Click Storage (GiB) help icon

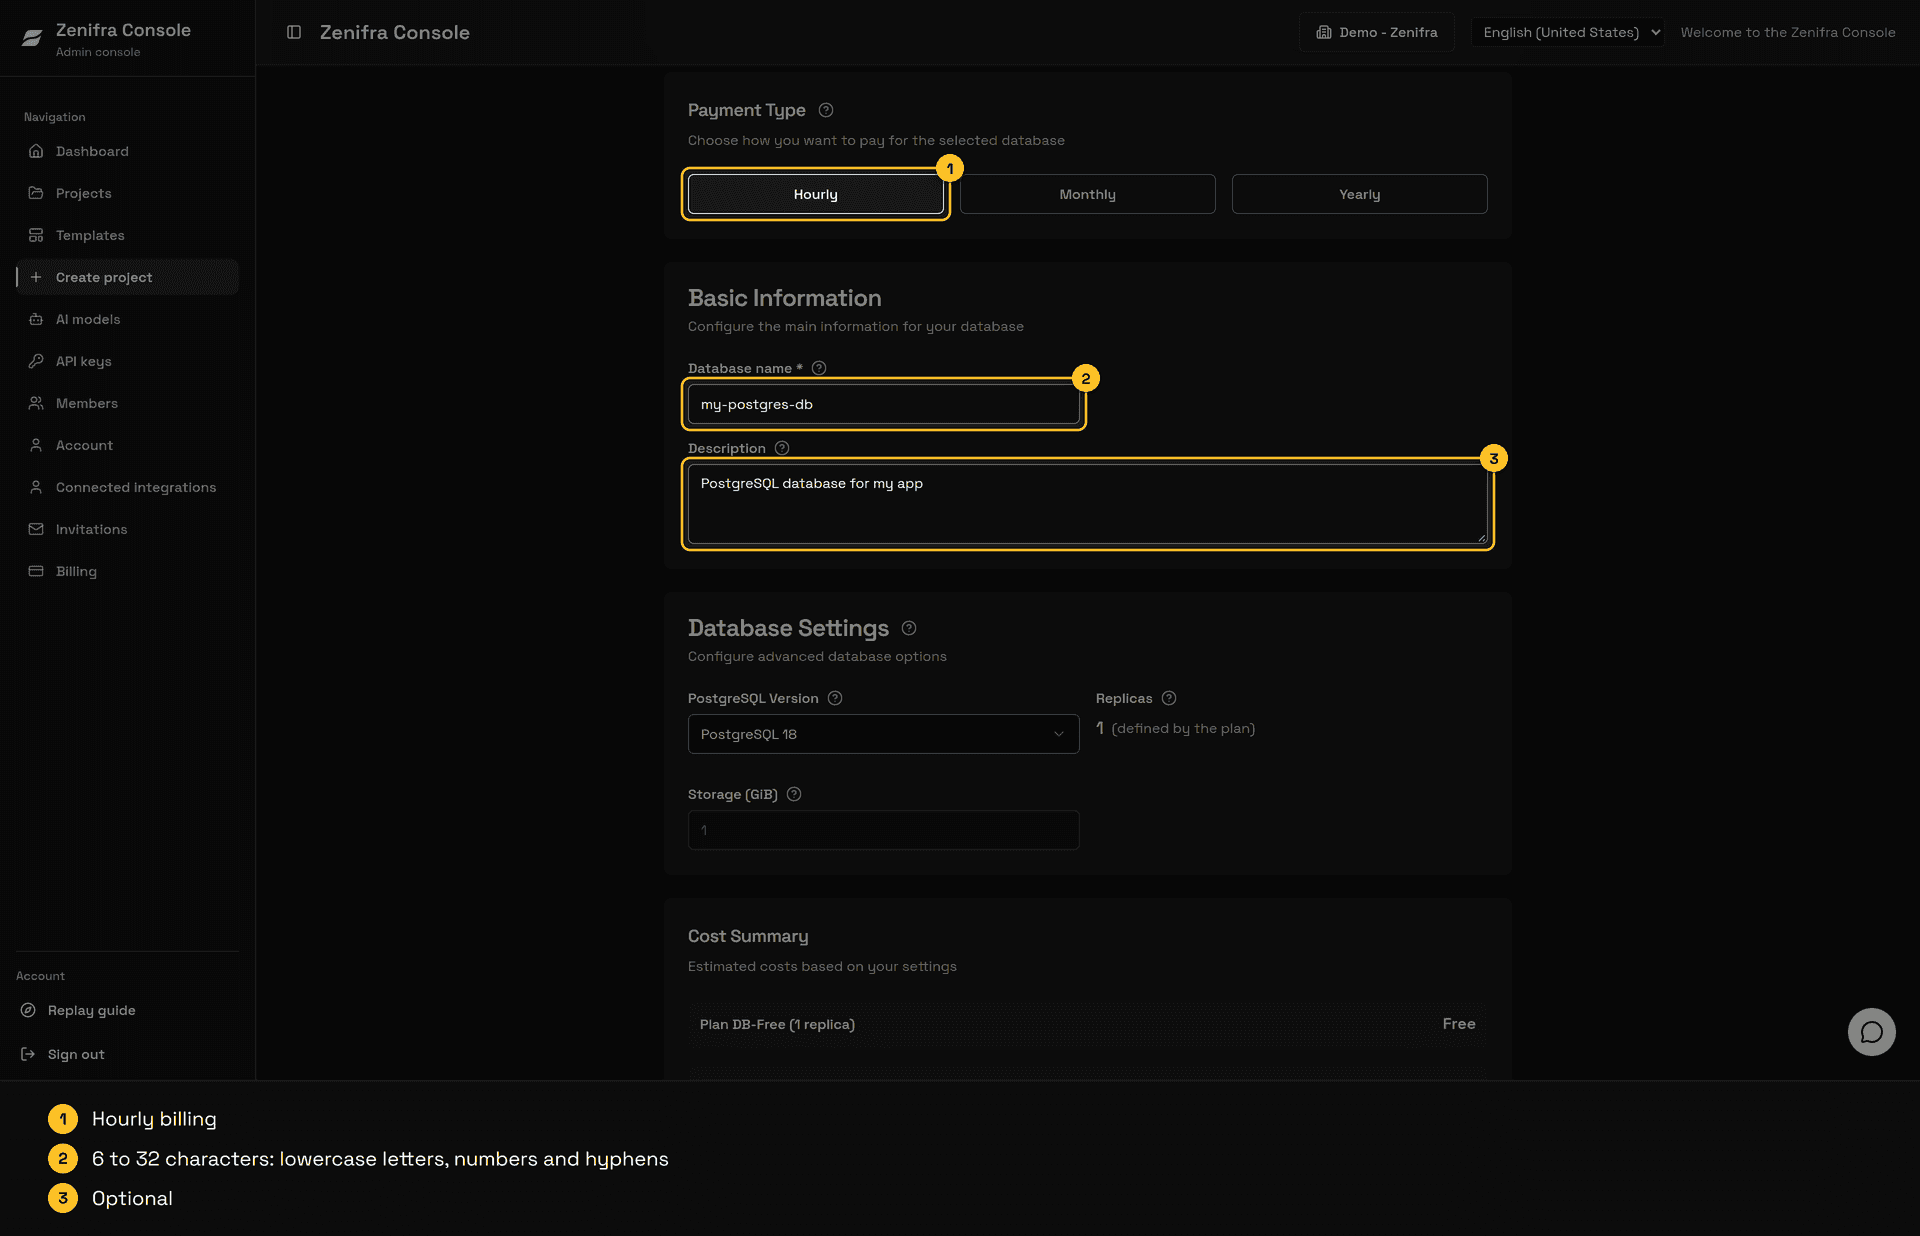coord(794,794)
